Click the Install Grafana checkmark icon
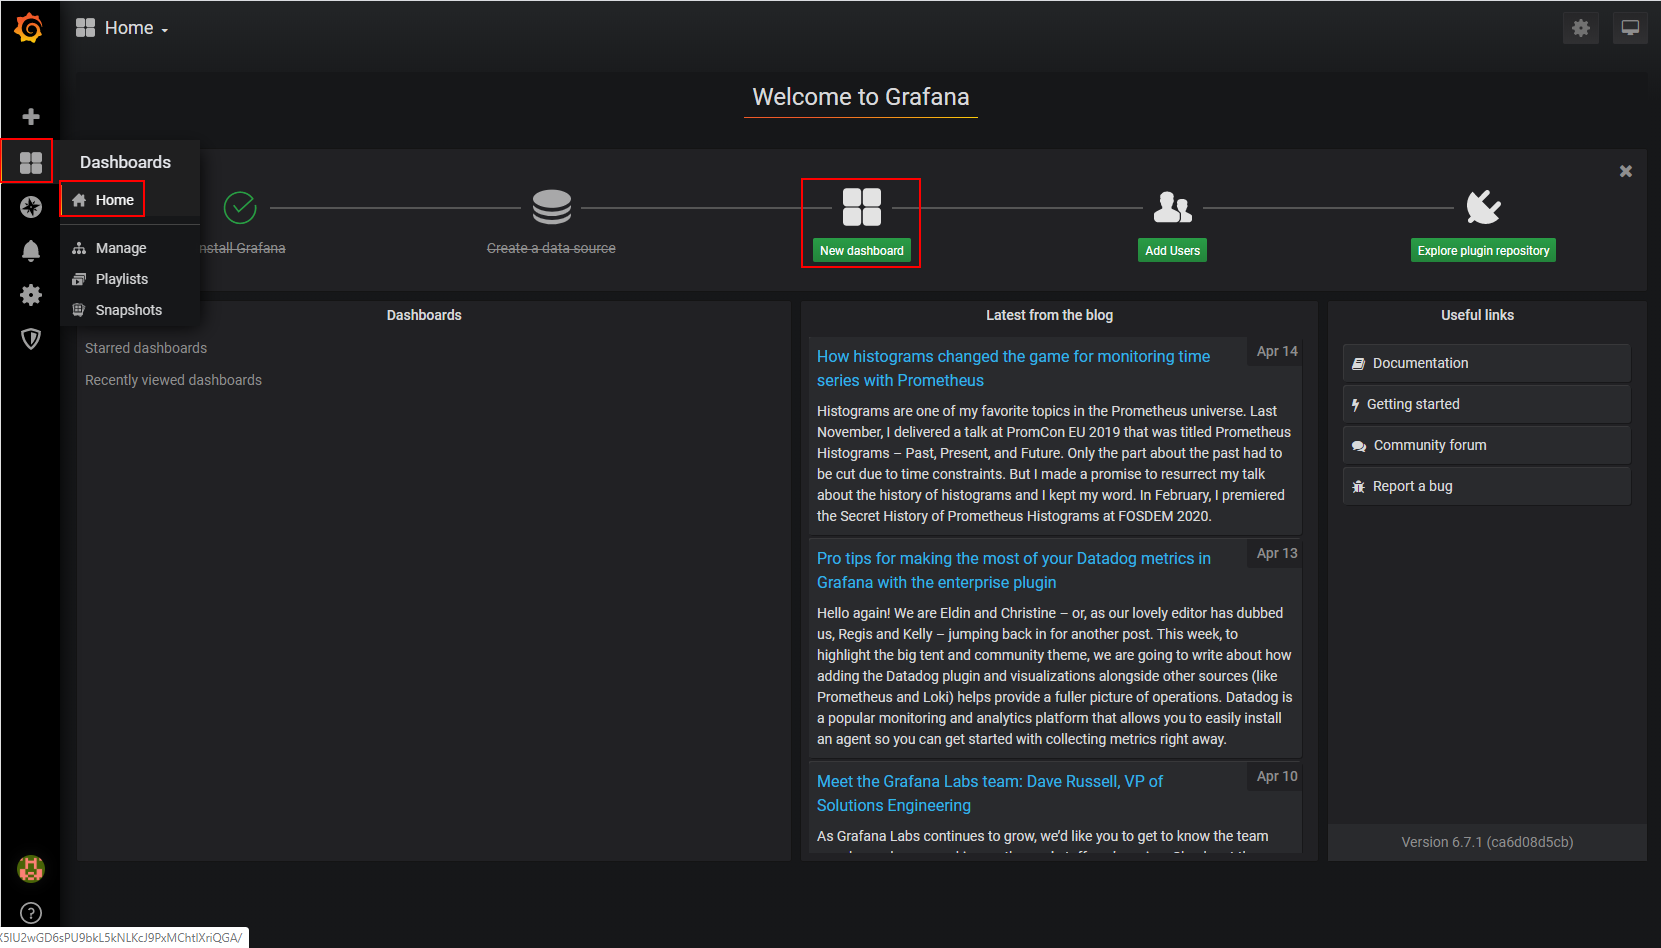 tap(240, 208)
